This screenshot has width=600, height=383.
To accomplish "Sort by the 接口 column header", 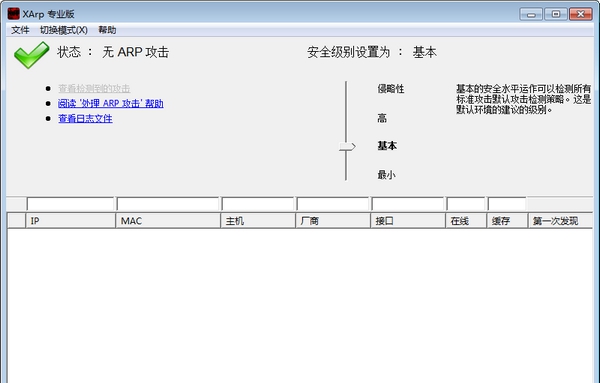I will (x=408, y=221).
